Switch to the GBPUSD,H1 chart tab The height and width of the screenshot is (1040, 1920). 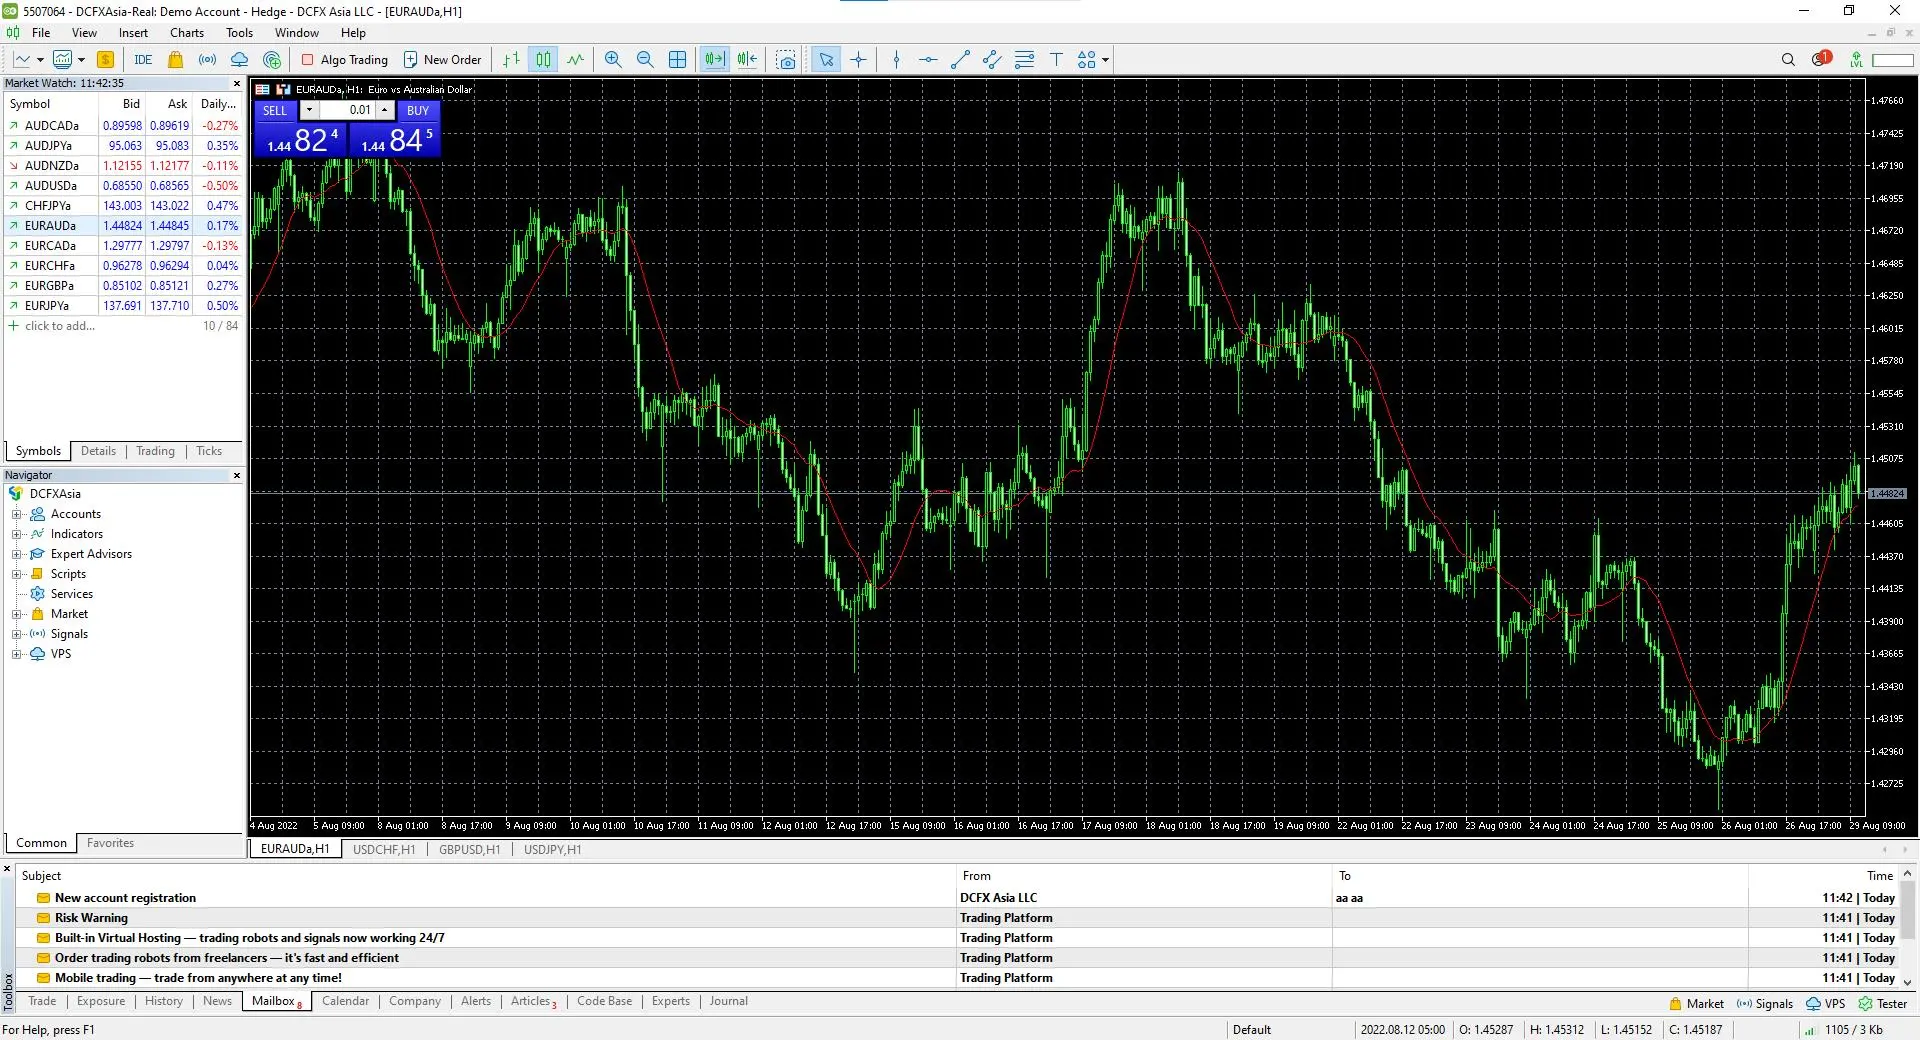(x=469, y=850)
